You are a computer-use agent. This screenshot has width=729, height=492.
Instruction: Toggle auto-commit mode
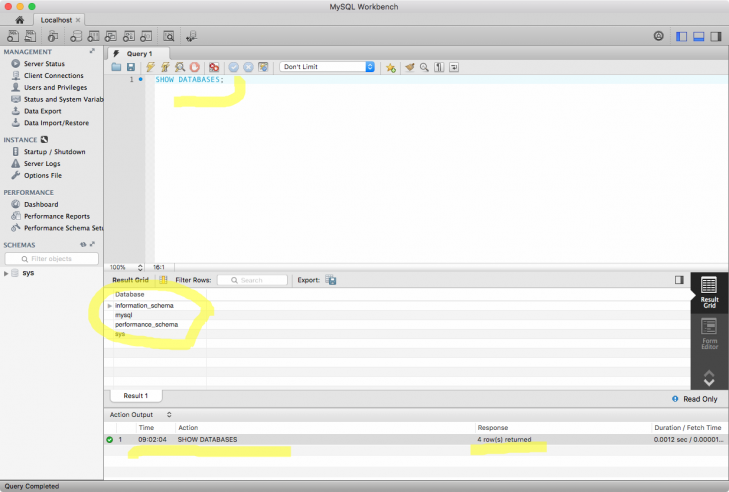(x=263, y=67)
